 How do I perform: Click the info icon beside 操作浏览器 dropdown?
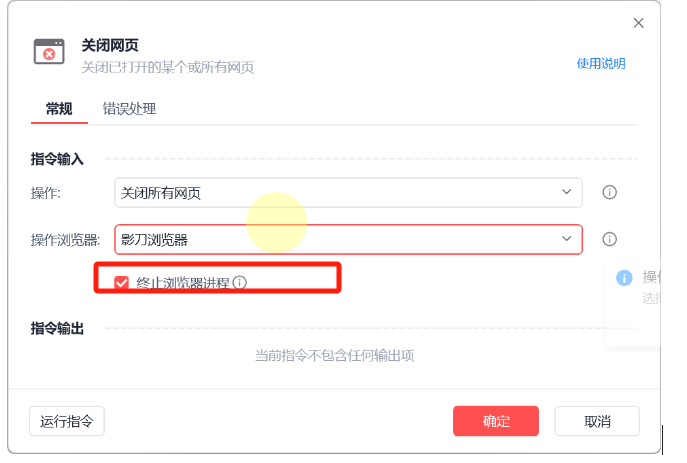coord(609,240)
